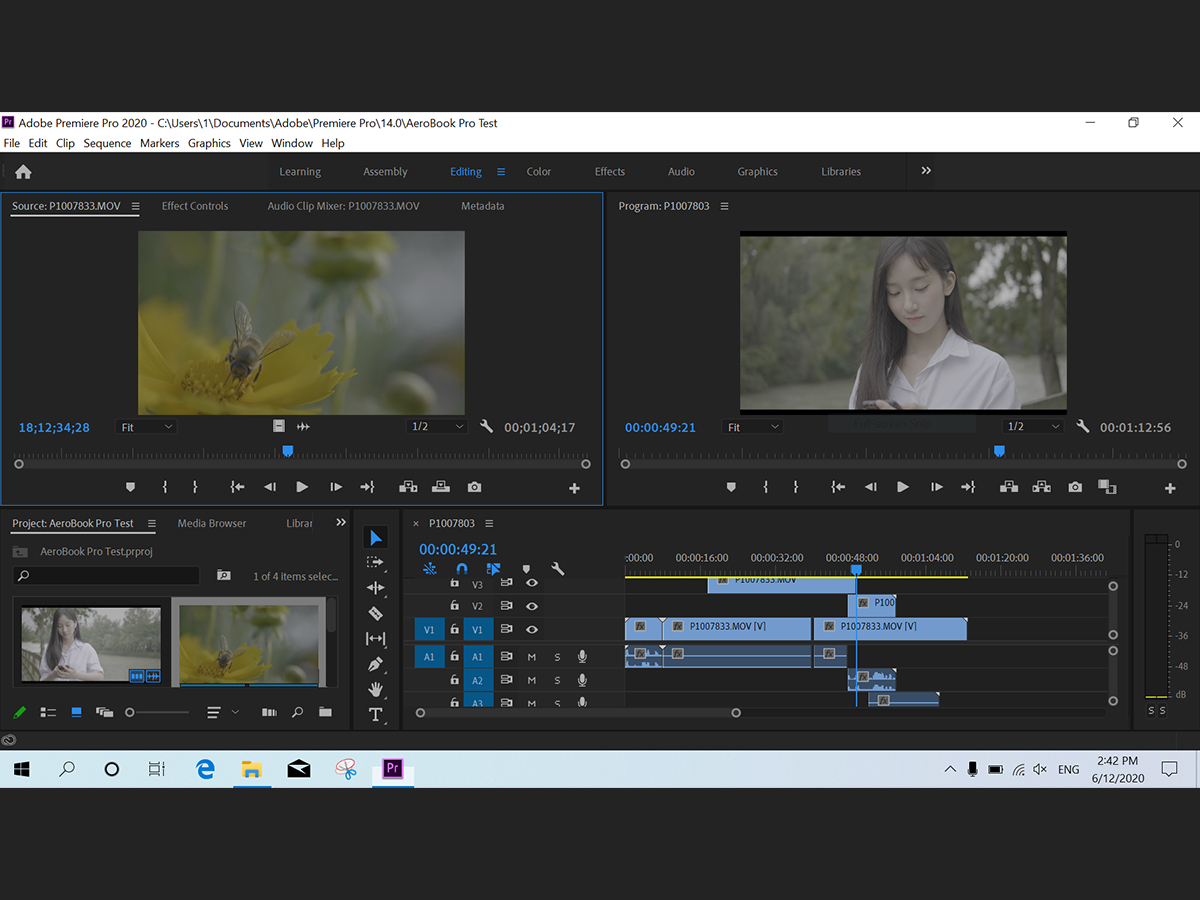Mute audio track A1
The image size is (1200, 900).
pyautogui.click(x=532, y=657)
